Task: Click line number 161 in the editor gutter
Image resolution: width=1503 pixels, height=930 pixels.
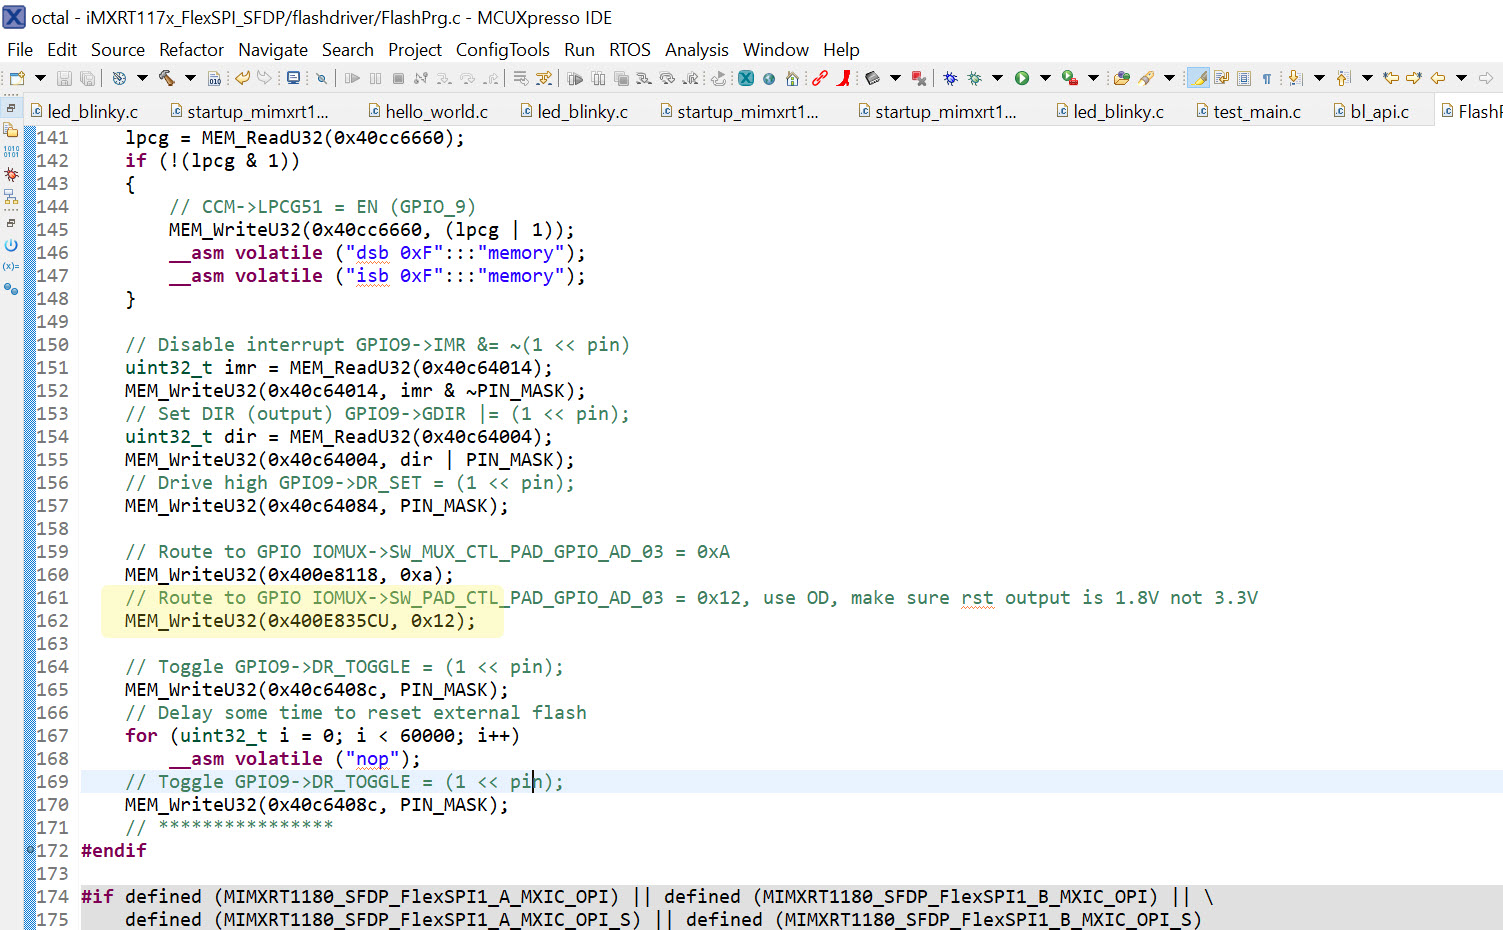Action: [52, 598]
